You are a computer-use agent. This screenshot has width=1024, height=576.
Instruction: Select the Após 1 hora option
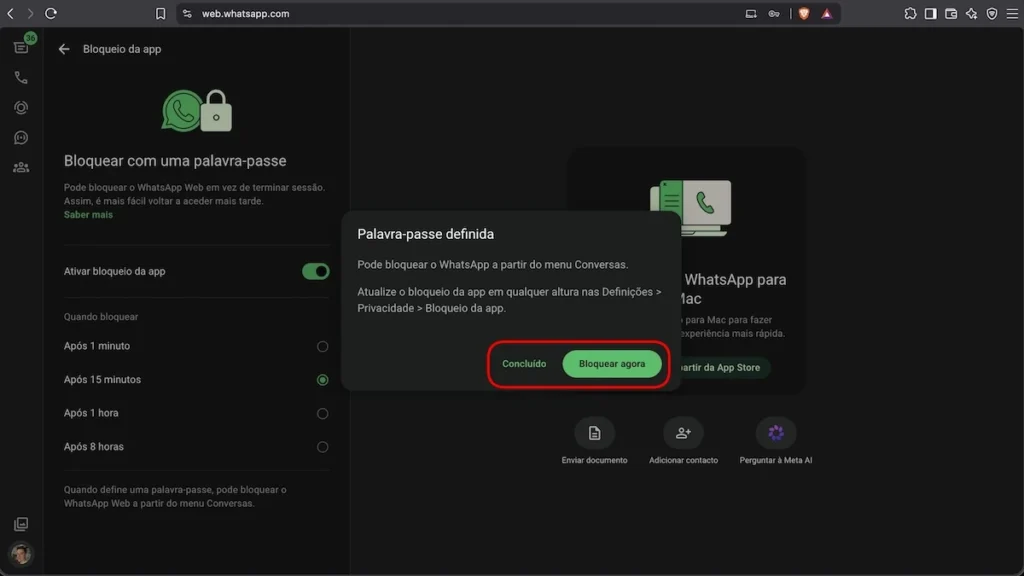click(x=323, y=413)
